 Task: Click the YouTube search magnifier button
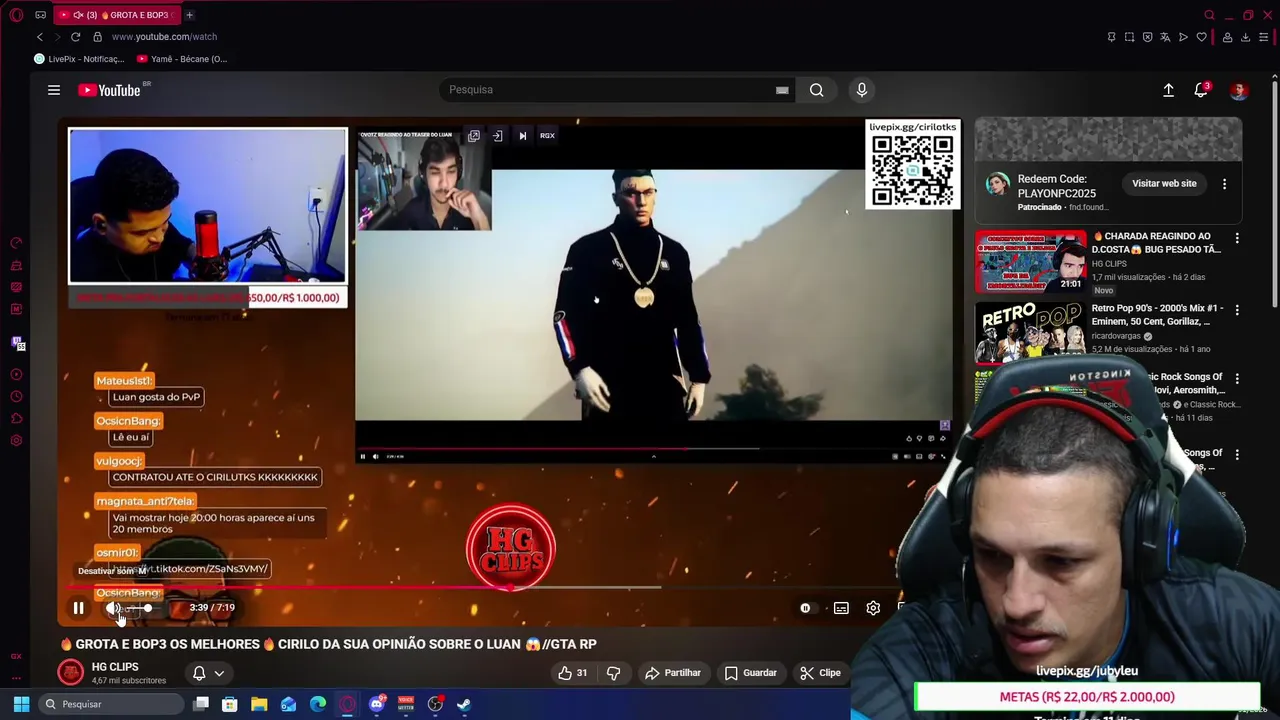pos(817,90)
